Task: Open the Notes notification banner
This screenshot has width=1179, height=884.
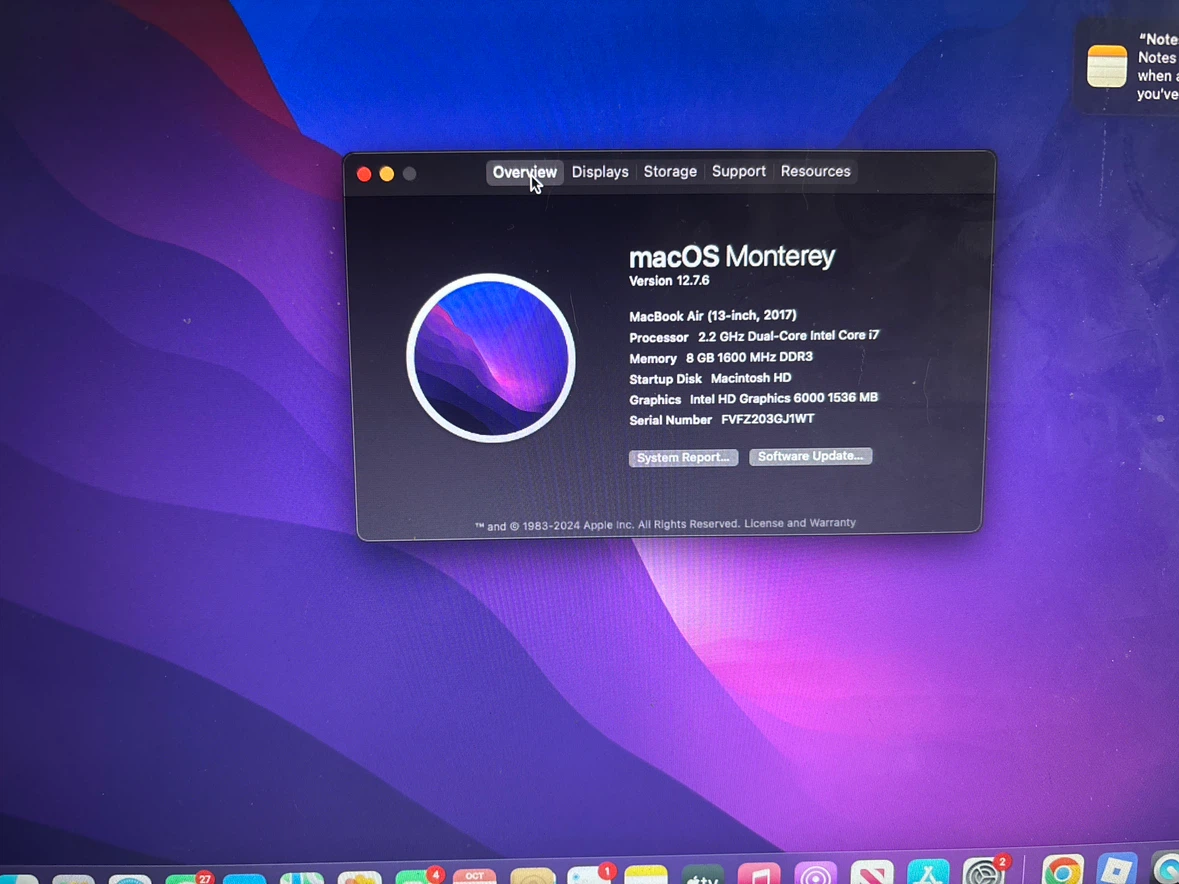Action: click(x=1128, y=66)
